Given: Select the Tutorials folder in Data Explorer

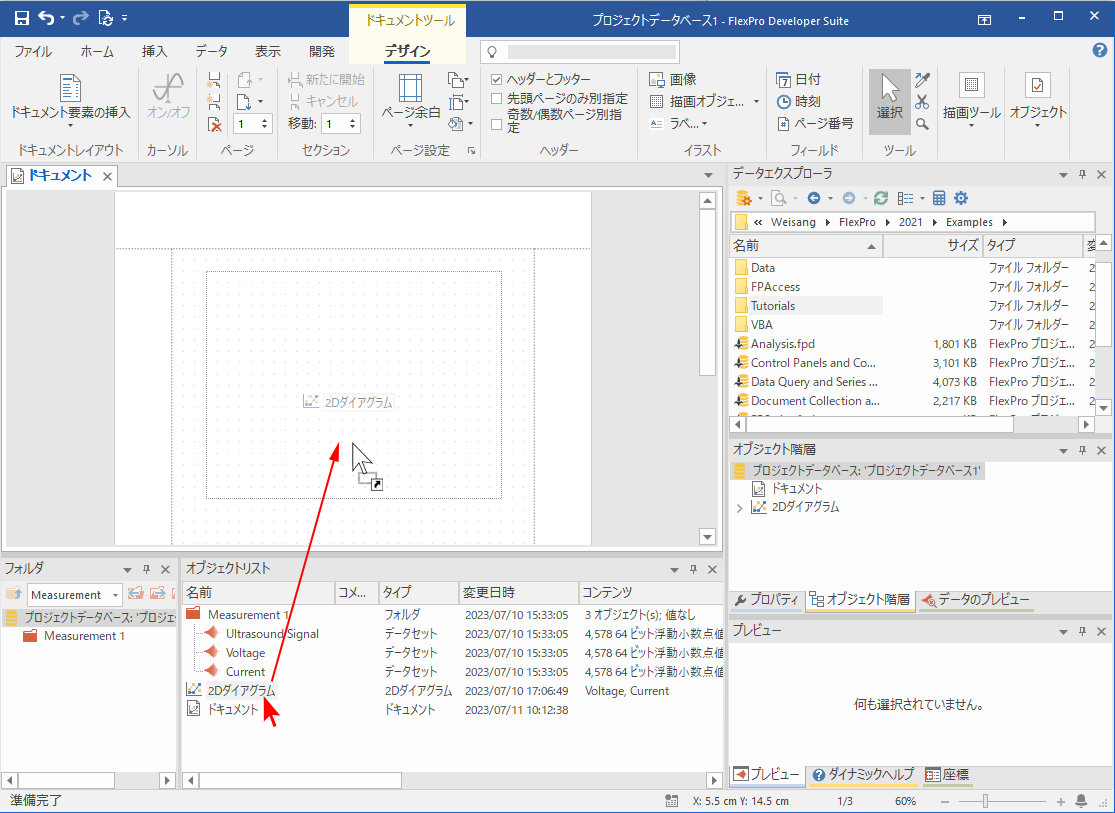Looking at the screenshot, I should pos(772,306).
